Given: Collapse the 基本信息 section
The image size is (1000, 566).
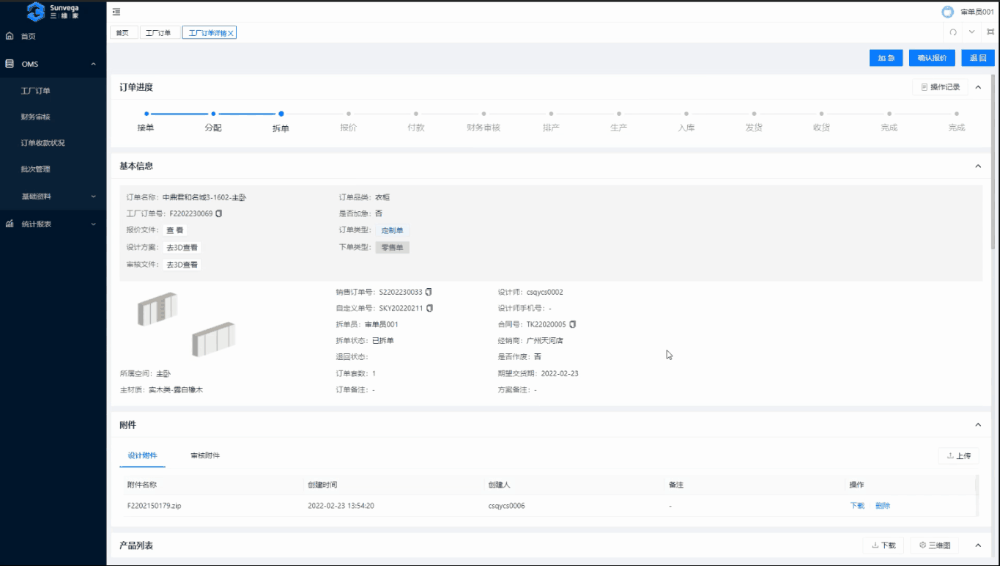Looking at the screenshot, I should pos(977,166).
